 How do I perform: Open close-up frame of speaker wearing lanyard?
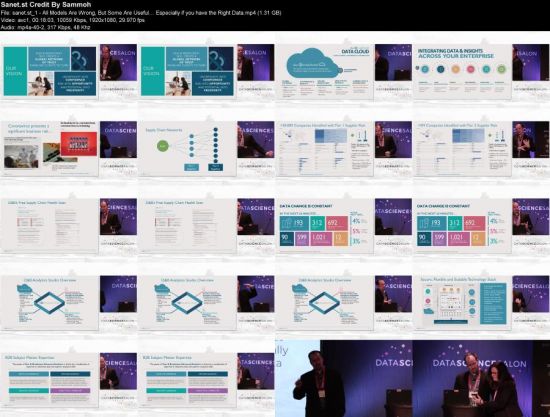(x=344, y=378)
